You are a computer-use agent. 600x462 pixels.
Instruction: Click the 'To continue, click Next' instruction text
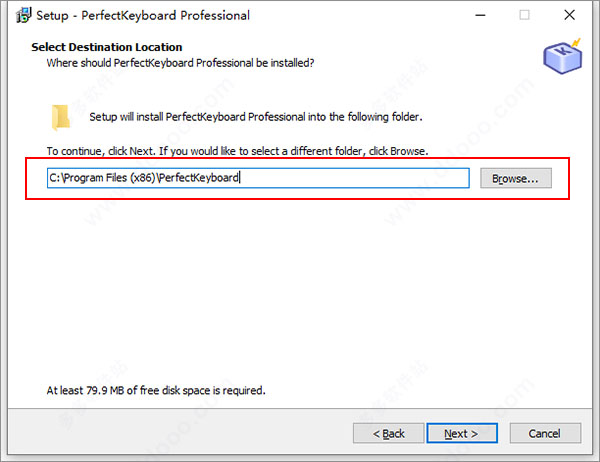point(237,151)
